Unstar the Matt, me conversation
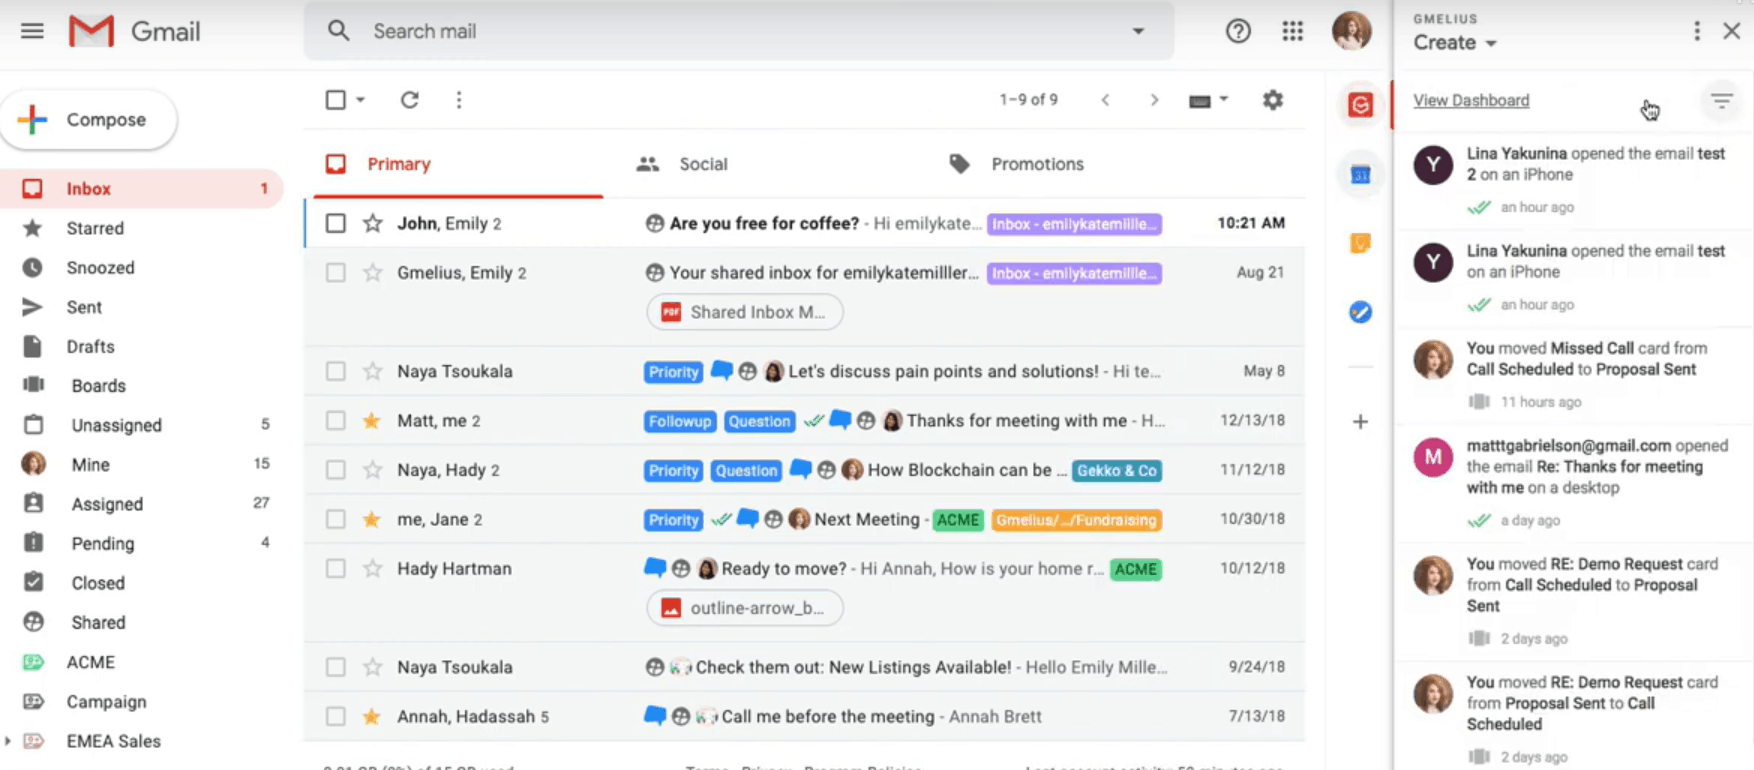 pos(372,421)
